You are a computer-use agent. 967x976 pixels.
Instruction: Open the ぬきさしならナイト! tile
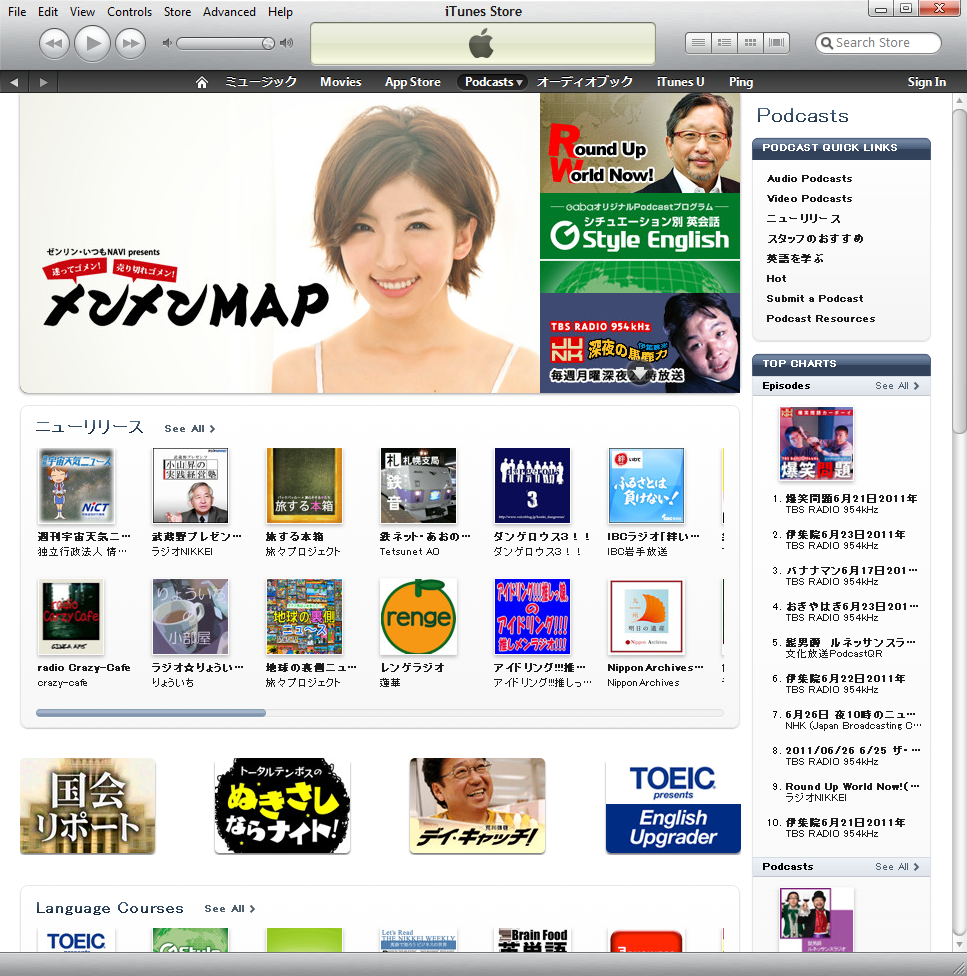pyautogui.click(x=283, y=805)
